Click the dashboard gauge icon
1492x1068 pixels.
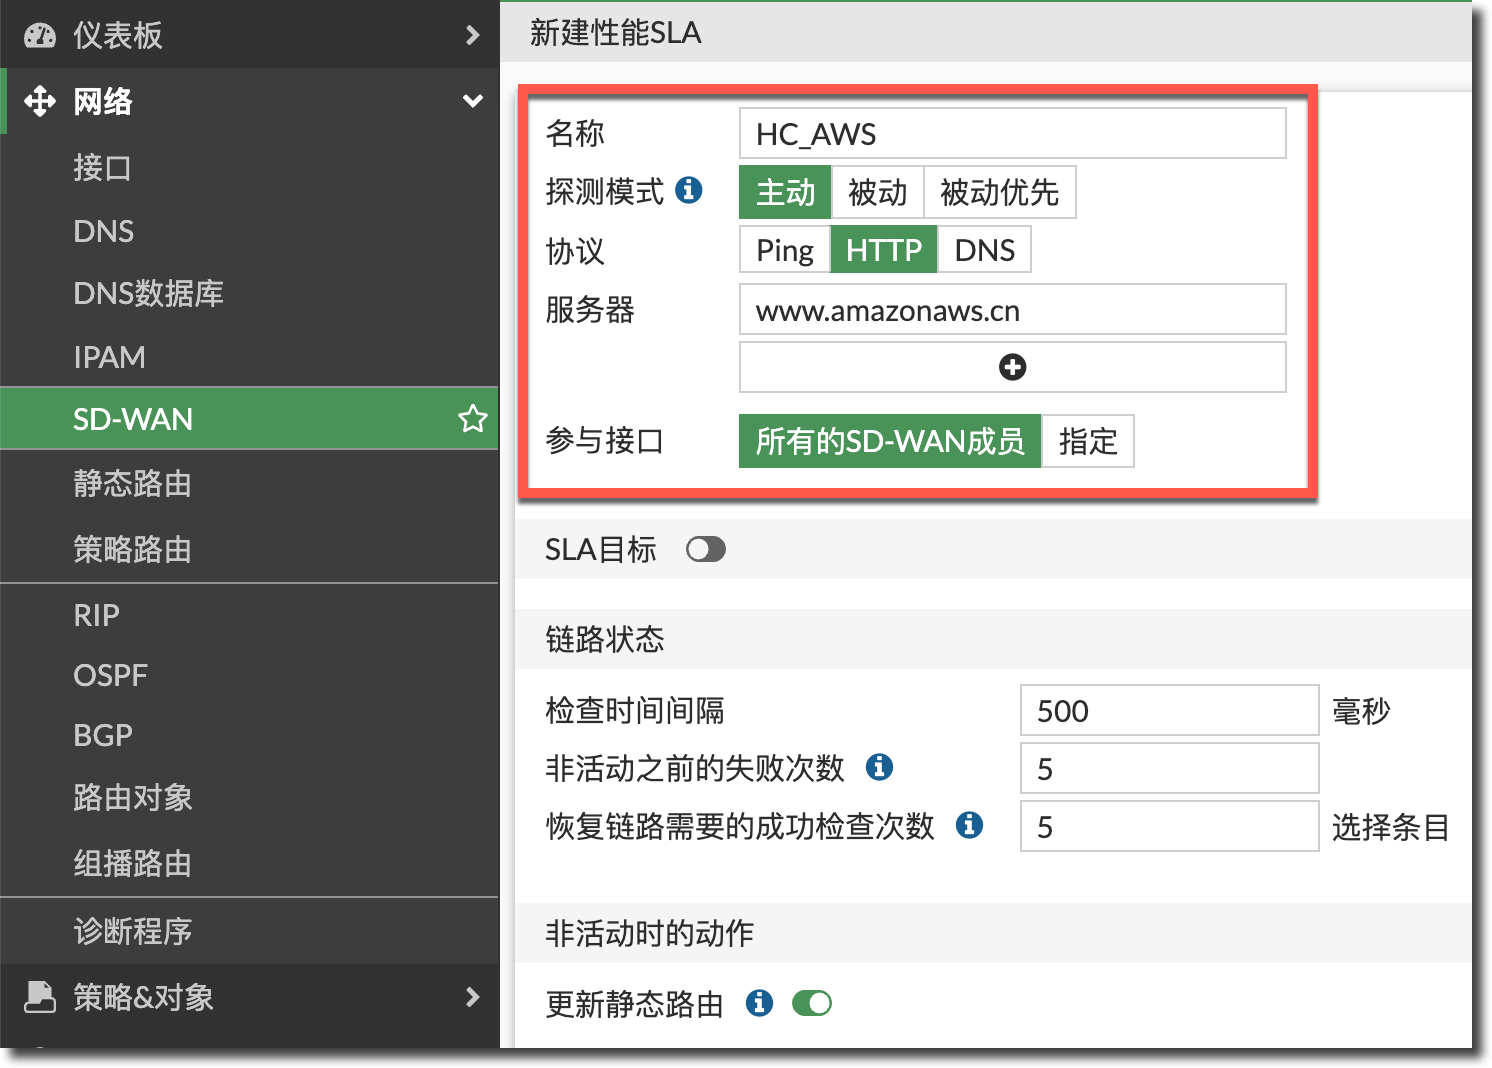[x=40, y=35]
